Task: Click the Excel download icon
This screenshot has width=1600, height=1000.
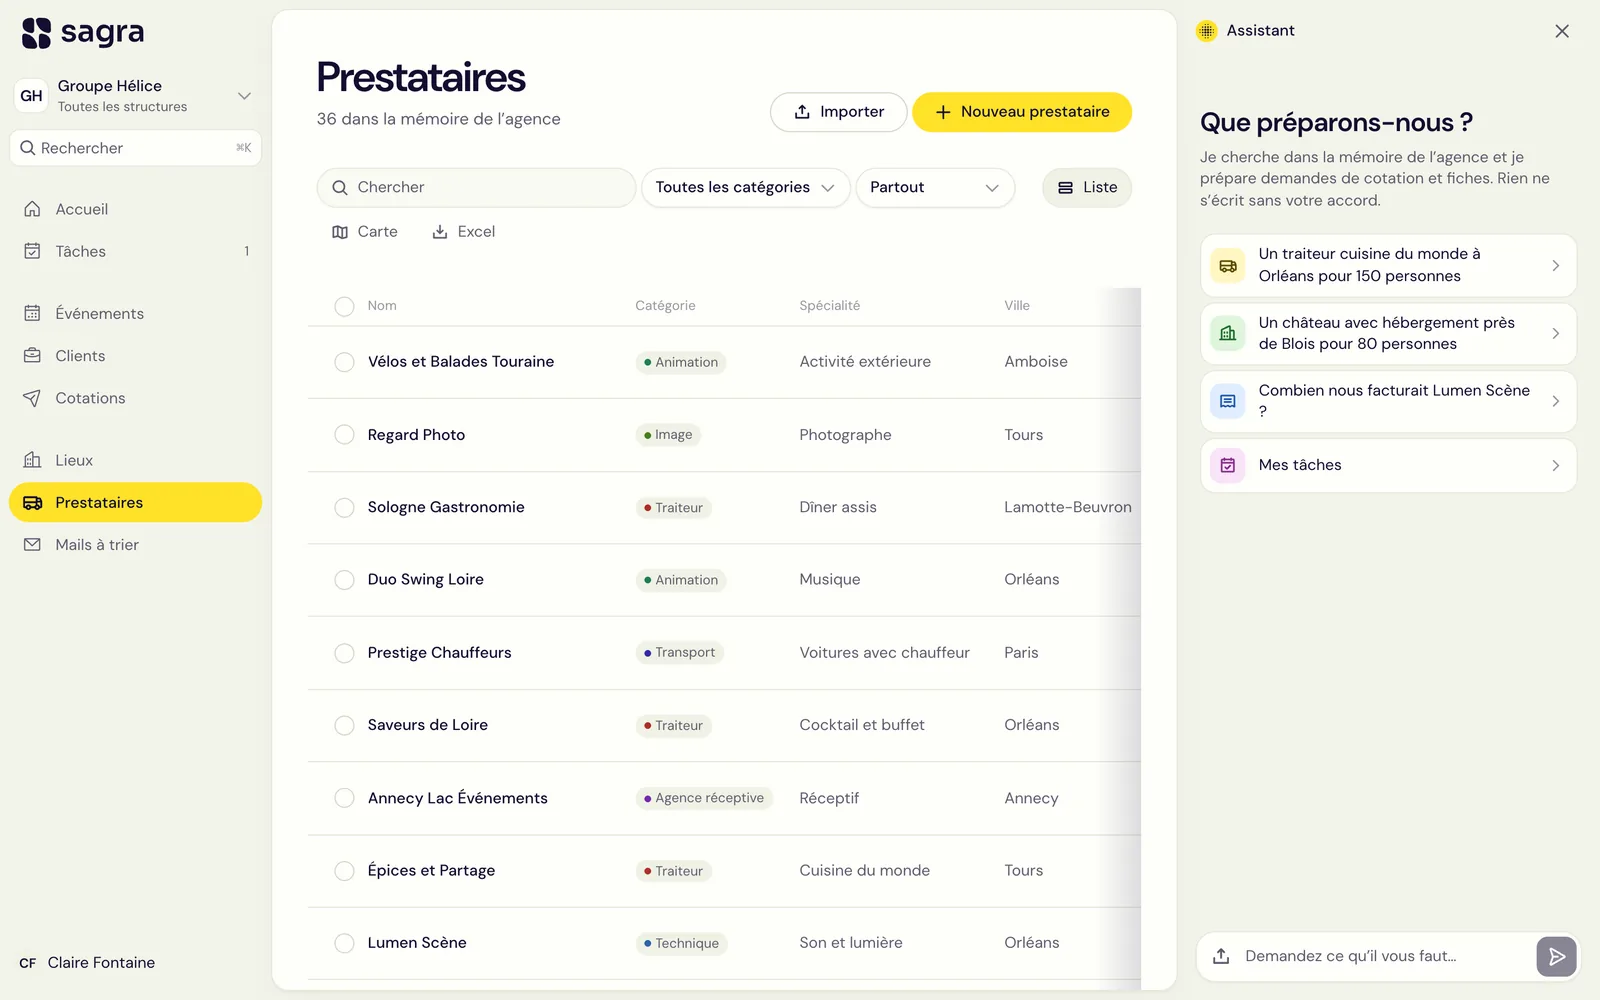Action: coord(440,232)
